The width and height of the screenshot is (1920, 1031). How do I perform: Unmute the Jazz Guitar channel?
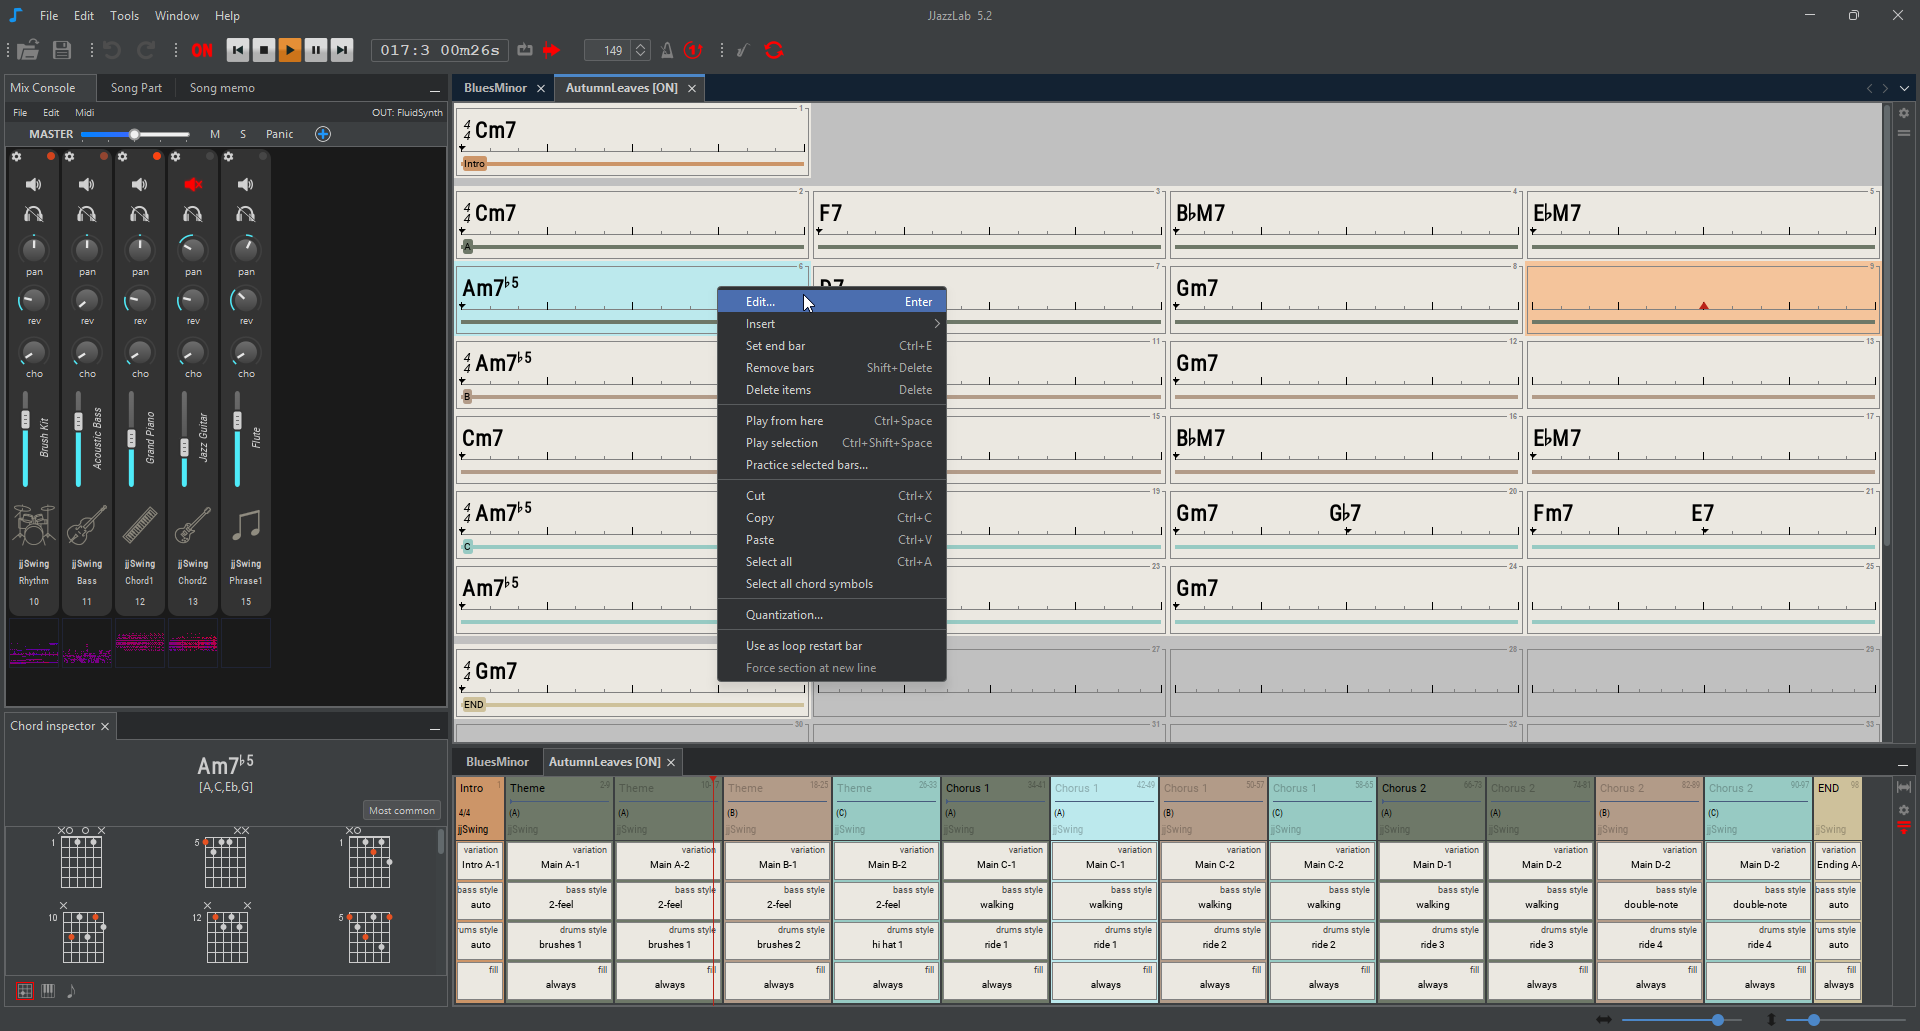193,185
